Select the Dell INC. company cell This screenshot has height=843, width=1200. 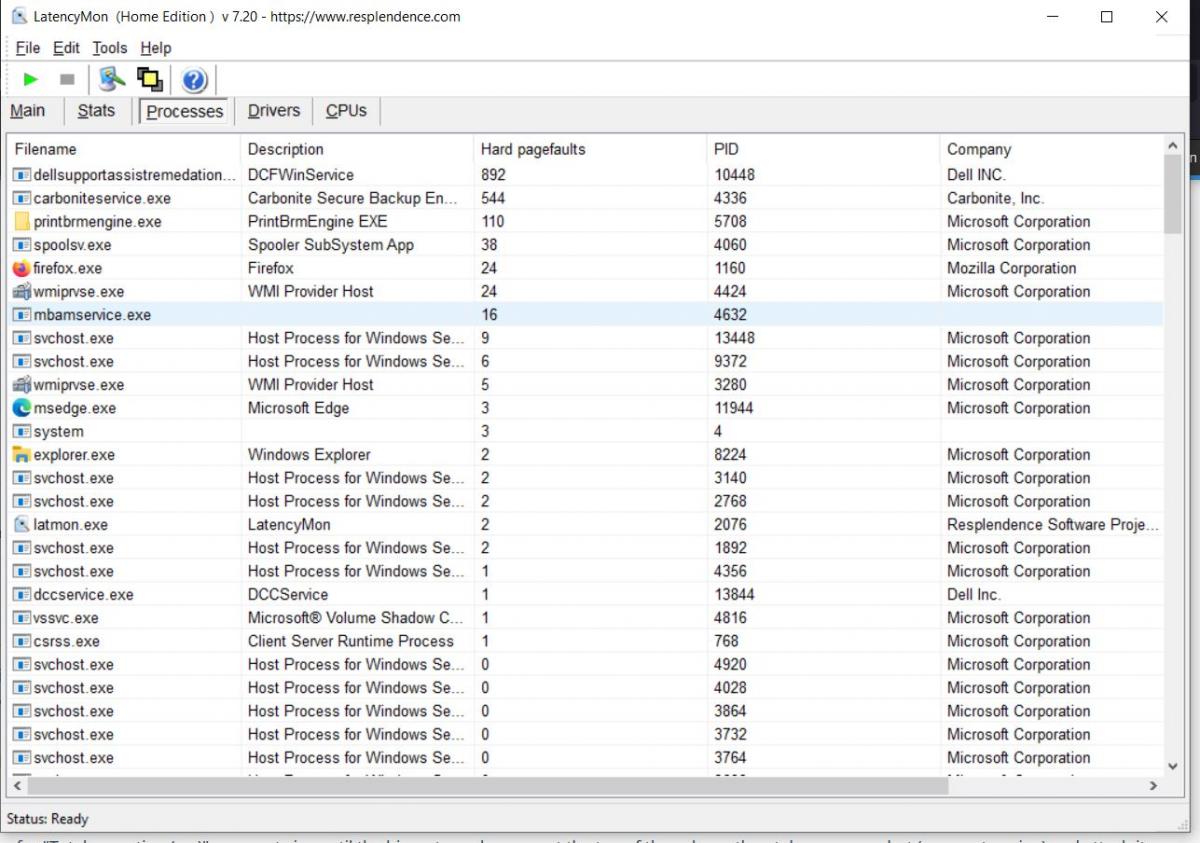[977, 175]
